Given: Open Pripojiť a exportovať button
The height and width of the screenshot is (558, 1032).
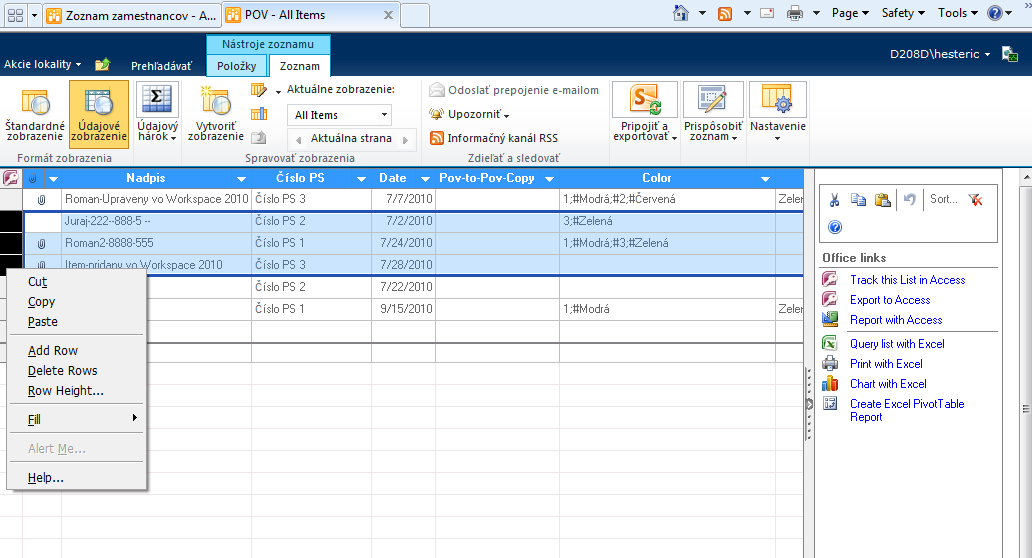Looking at the screenshot, I should pos(645,112).
